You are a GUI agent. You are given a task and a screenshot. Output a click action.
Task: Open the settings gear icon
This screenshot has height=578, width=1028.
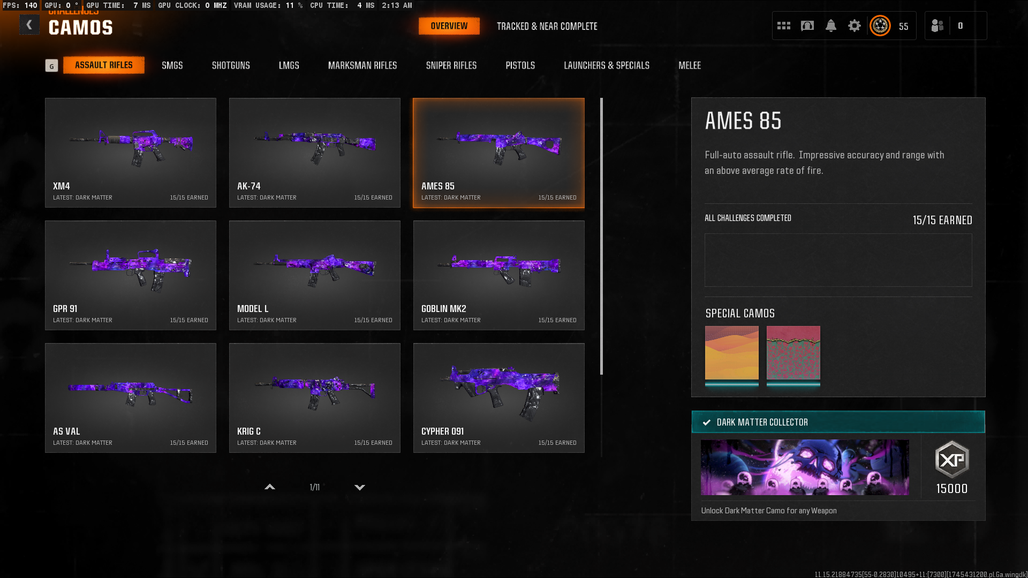(854, 26)
